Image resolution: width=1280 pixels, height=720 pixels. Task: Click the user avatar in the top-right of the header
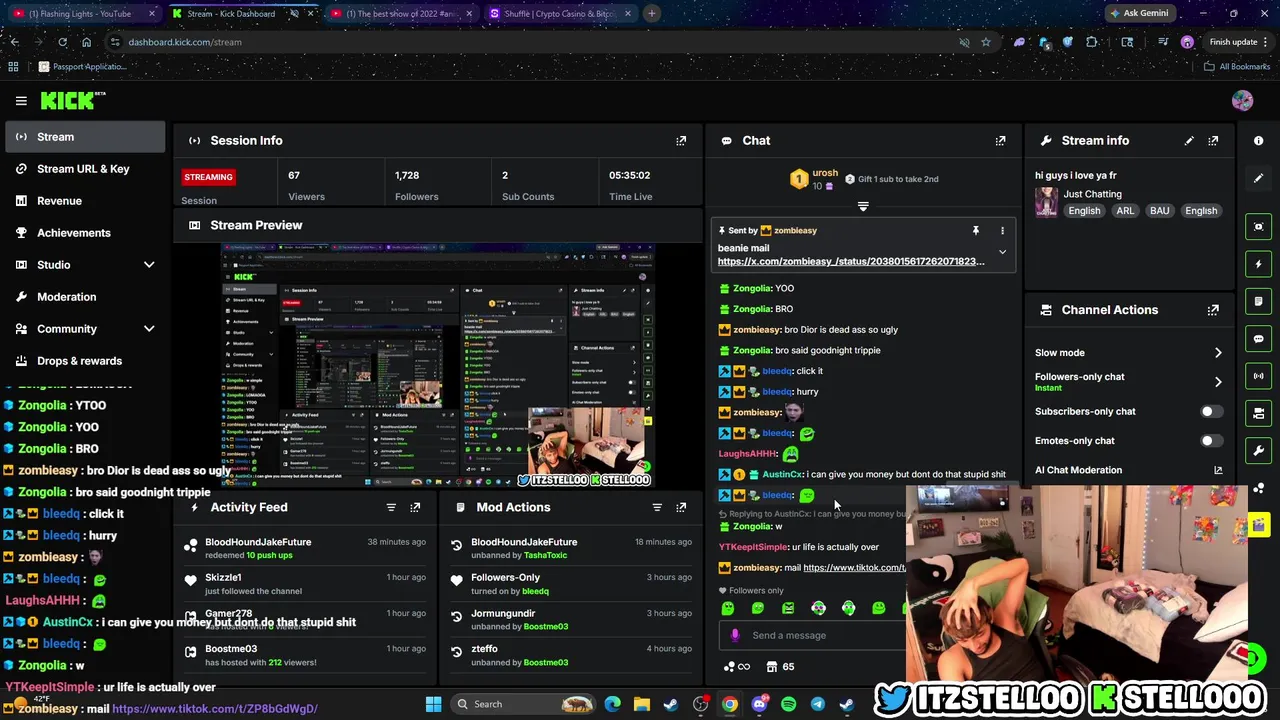pos(1242,100)
